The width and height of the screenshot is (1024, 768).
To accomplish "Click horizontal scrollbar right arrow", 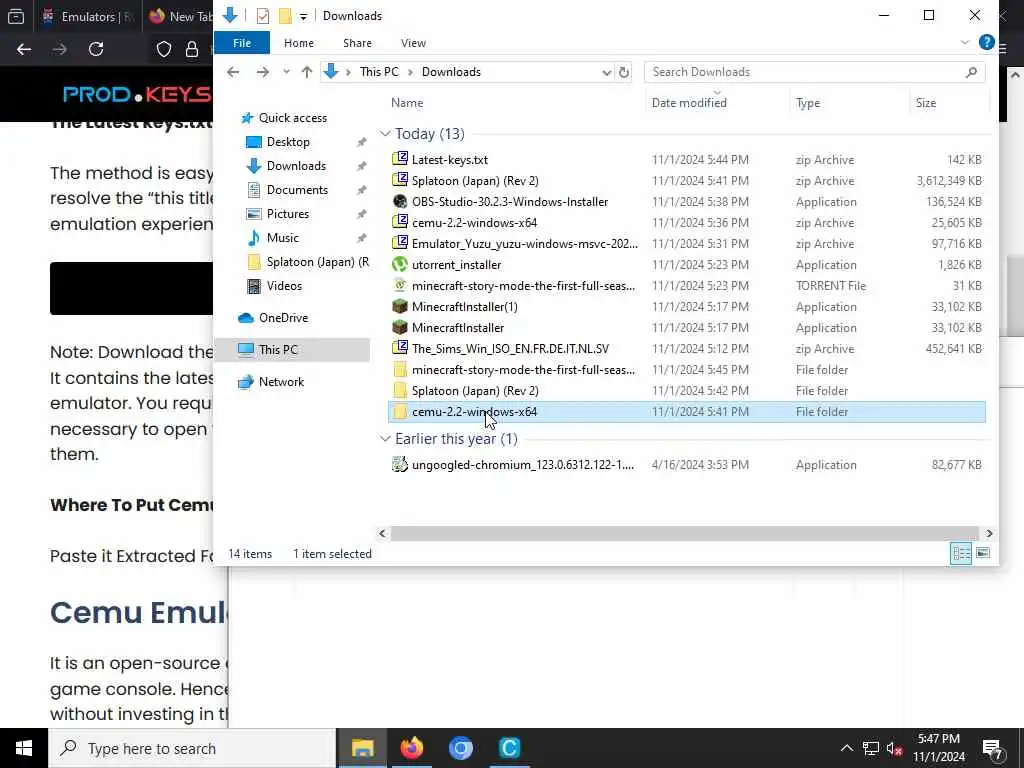I will pyautogui.click(x=989, y=534).
